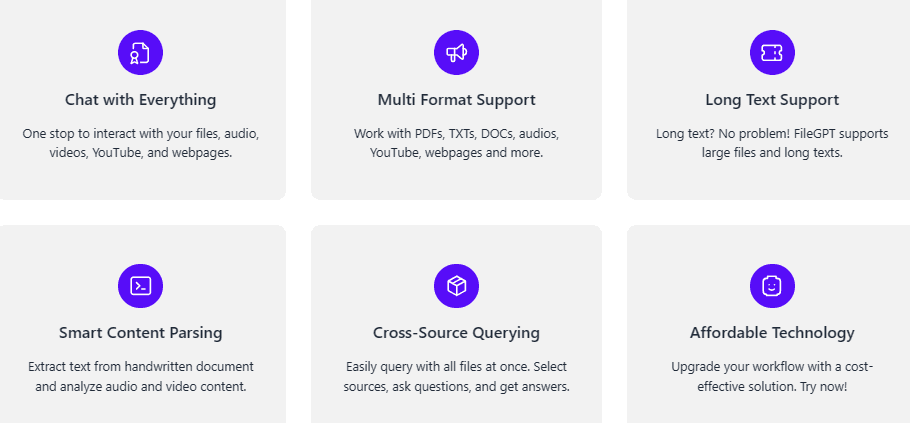Viewport: 910px width, 423px height.
Task: Select the Affordable Technology heading
Action: click(772, 333)
